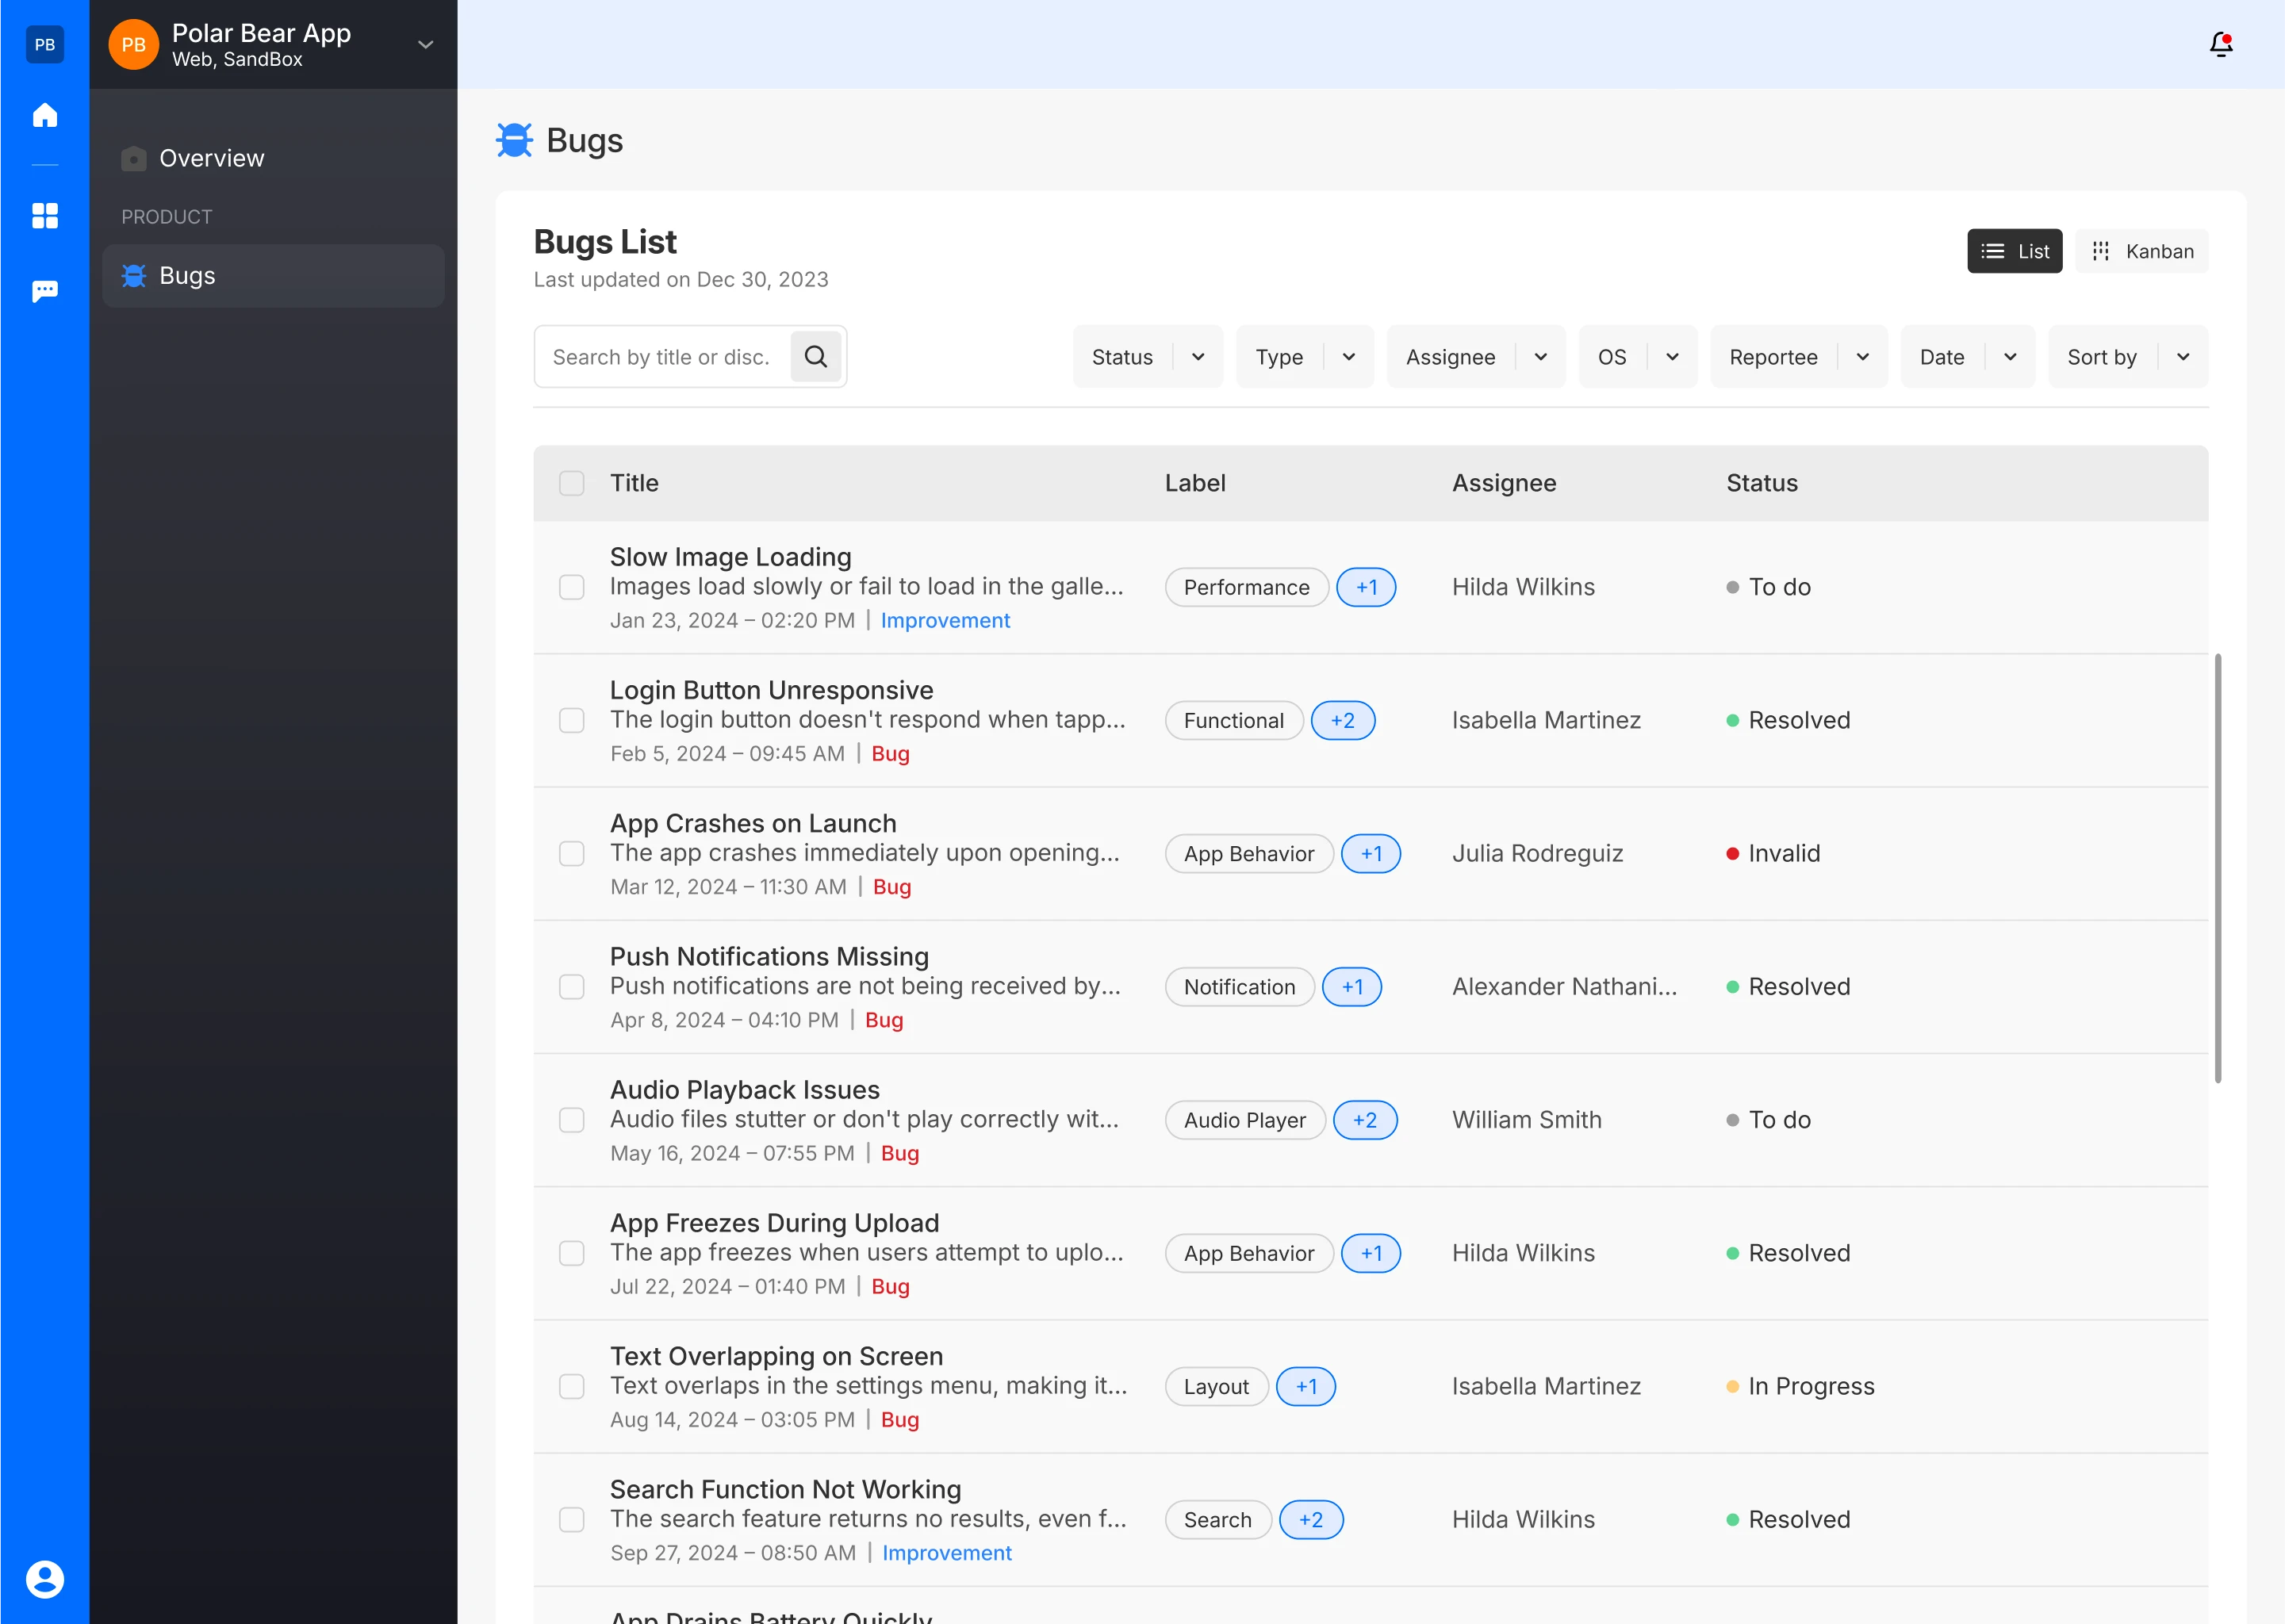Click the bugs list vertical scrollbar

click(x=2217, y=868)
